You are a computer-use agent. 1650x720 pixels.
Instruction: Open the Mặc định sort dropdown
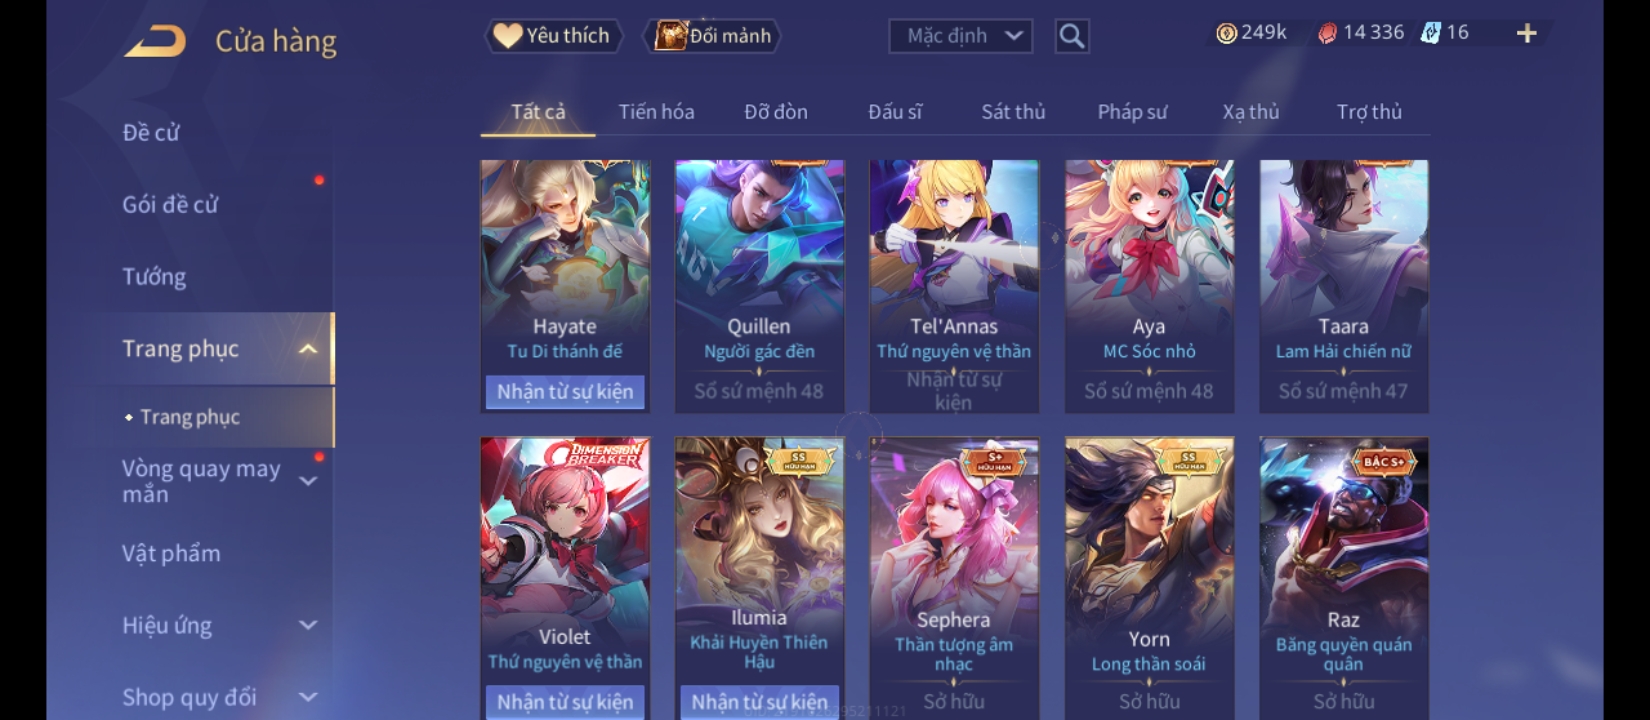pos(960,36)
